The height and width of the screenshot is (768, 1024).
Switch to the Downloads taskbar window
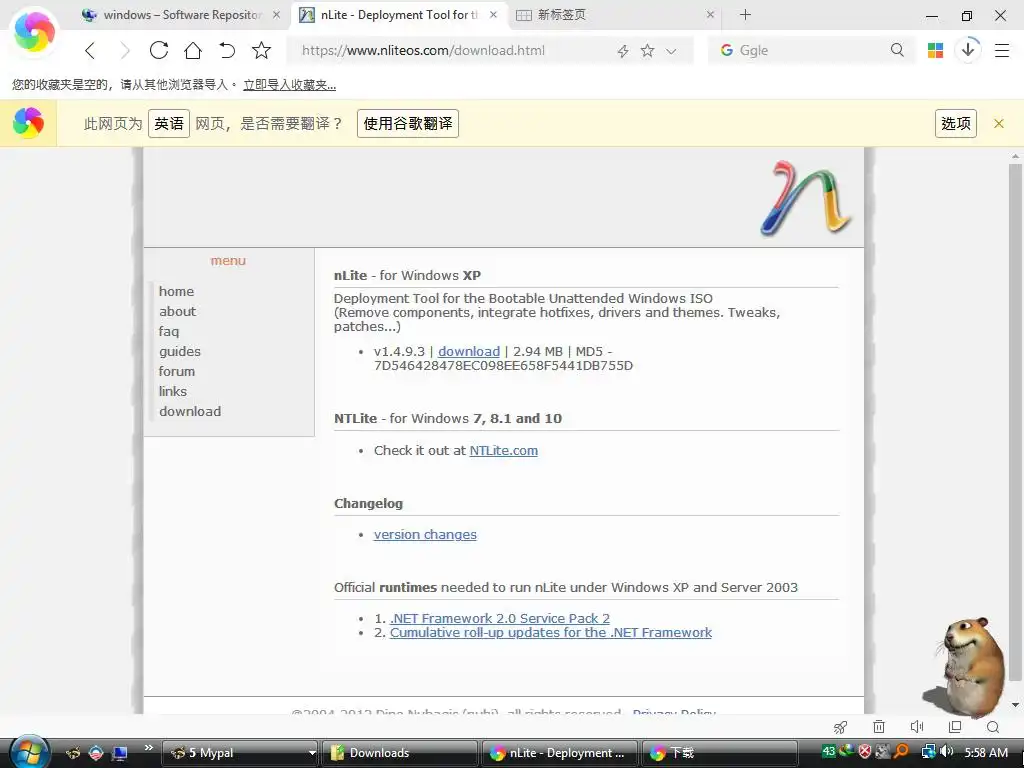click(399, 753)
